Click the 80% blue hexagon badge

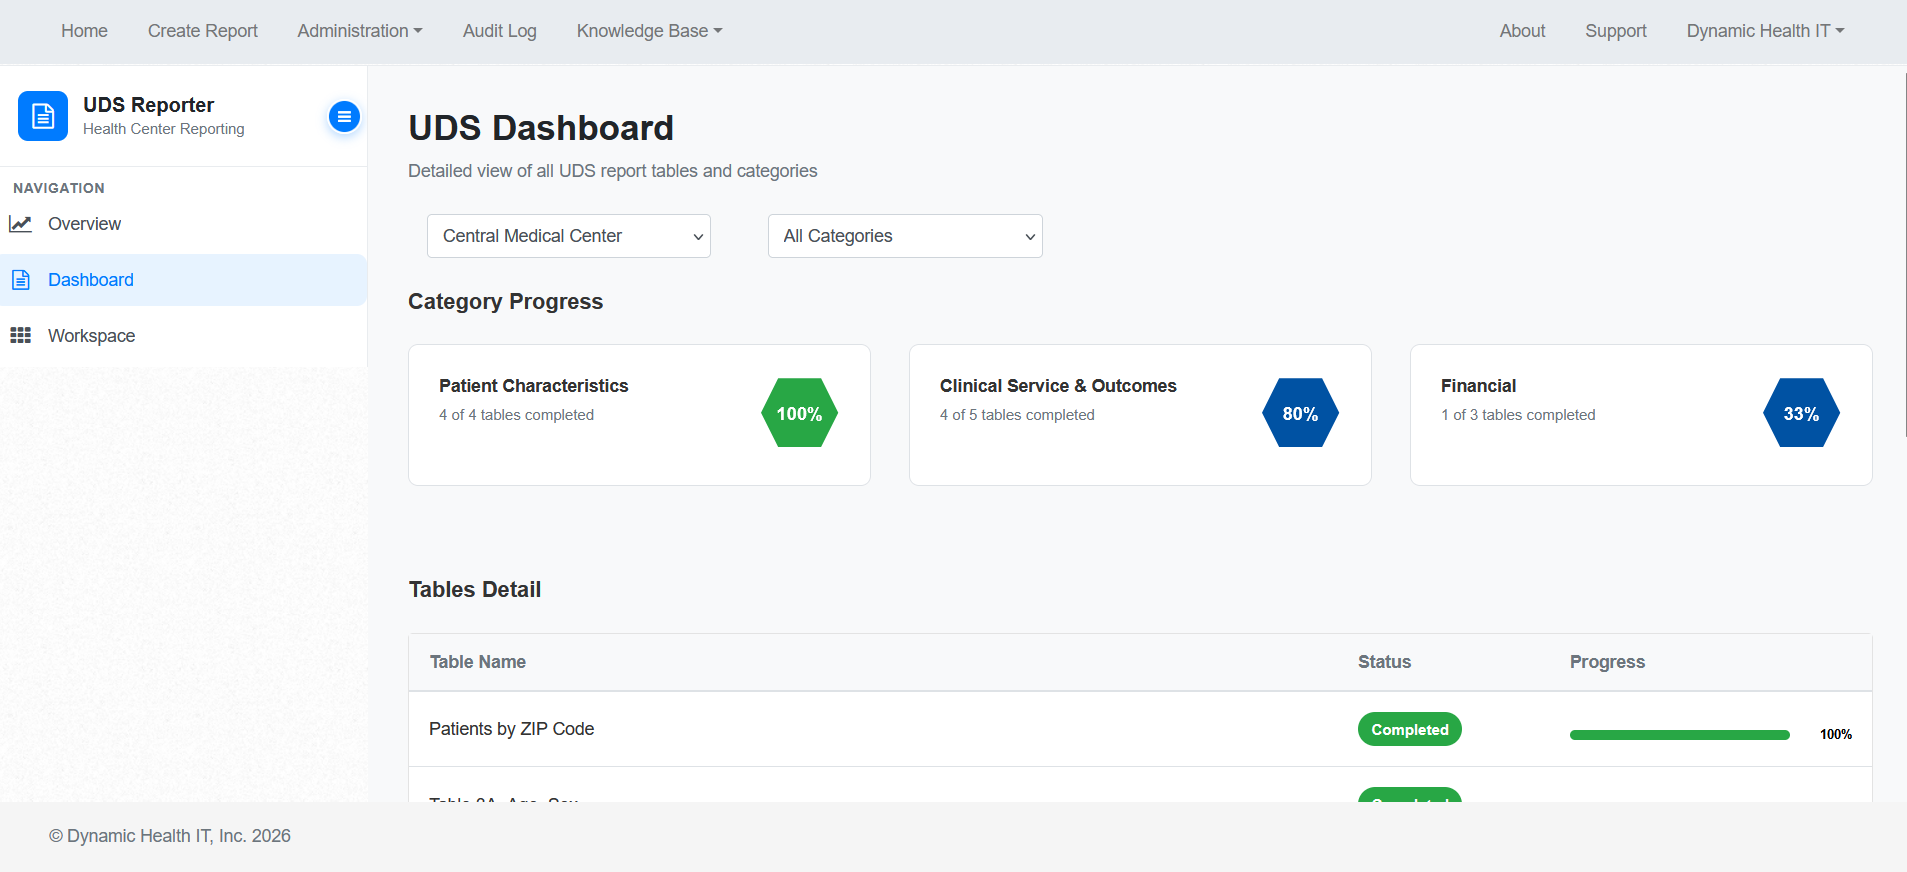(1300, 413)
